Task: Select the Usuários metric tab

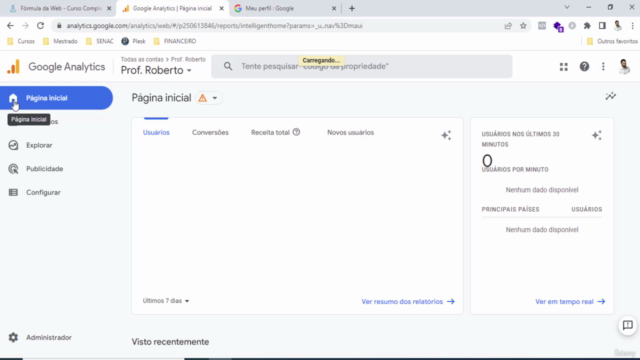Action: point(156,133)
